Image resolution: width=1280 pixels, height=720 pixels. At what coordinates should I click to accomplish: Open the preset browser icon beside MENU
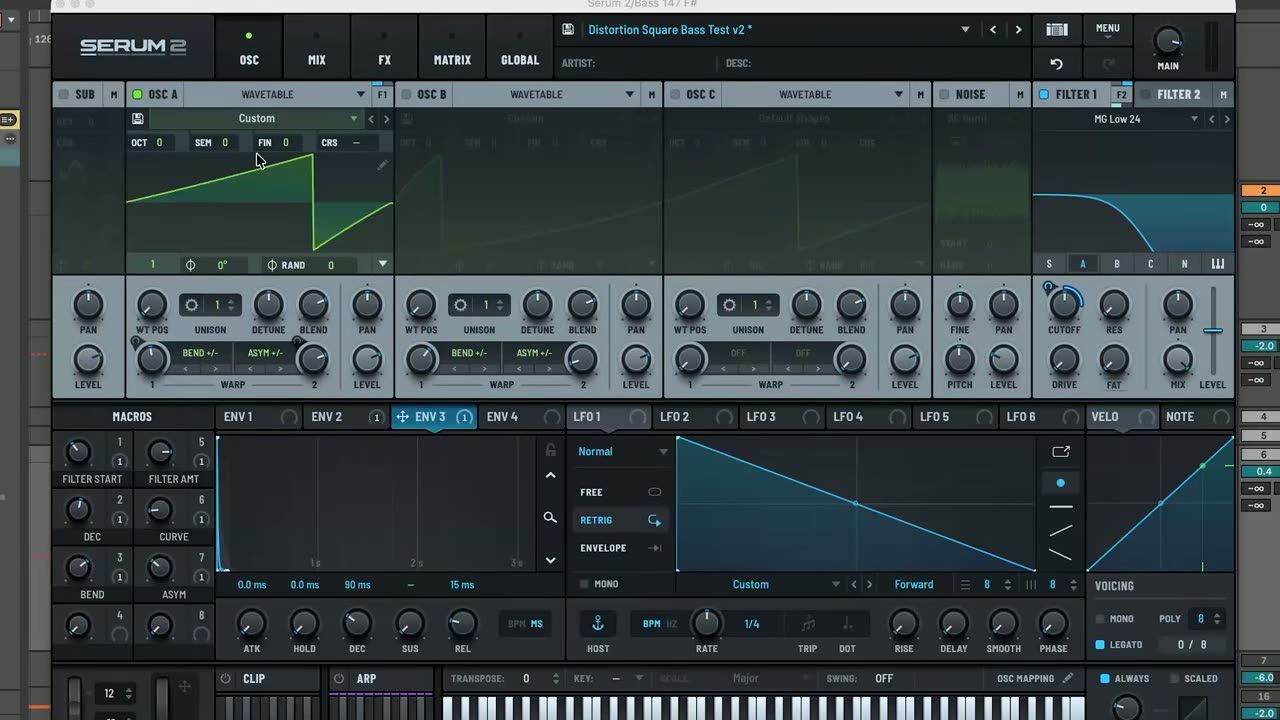tap(1056, 30)
